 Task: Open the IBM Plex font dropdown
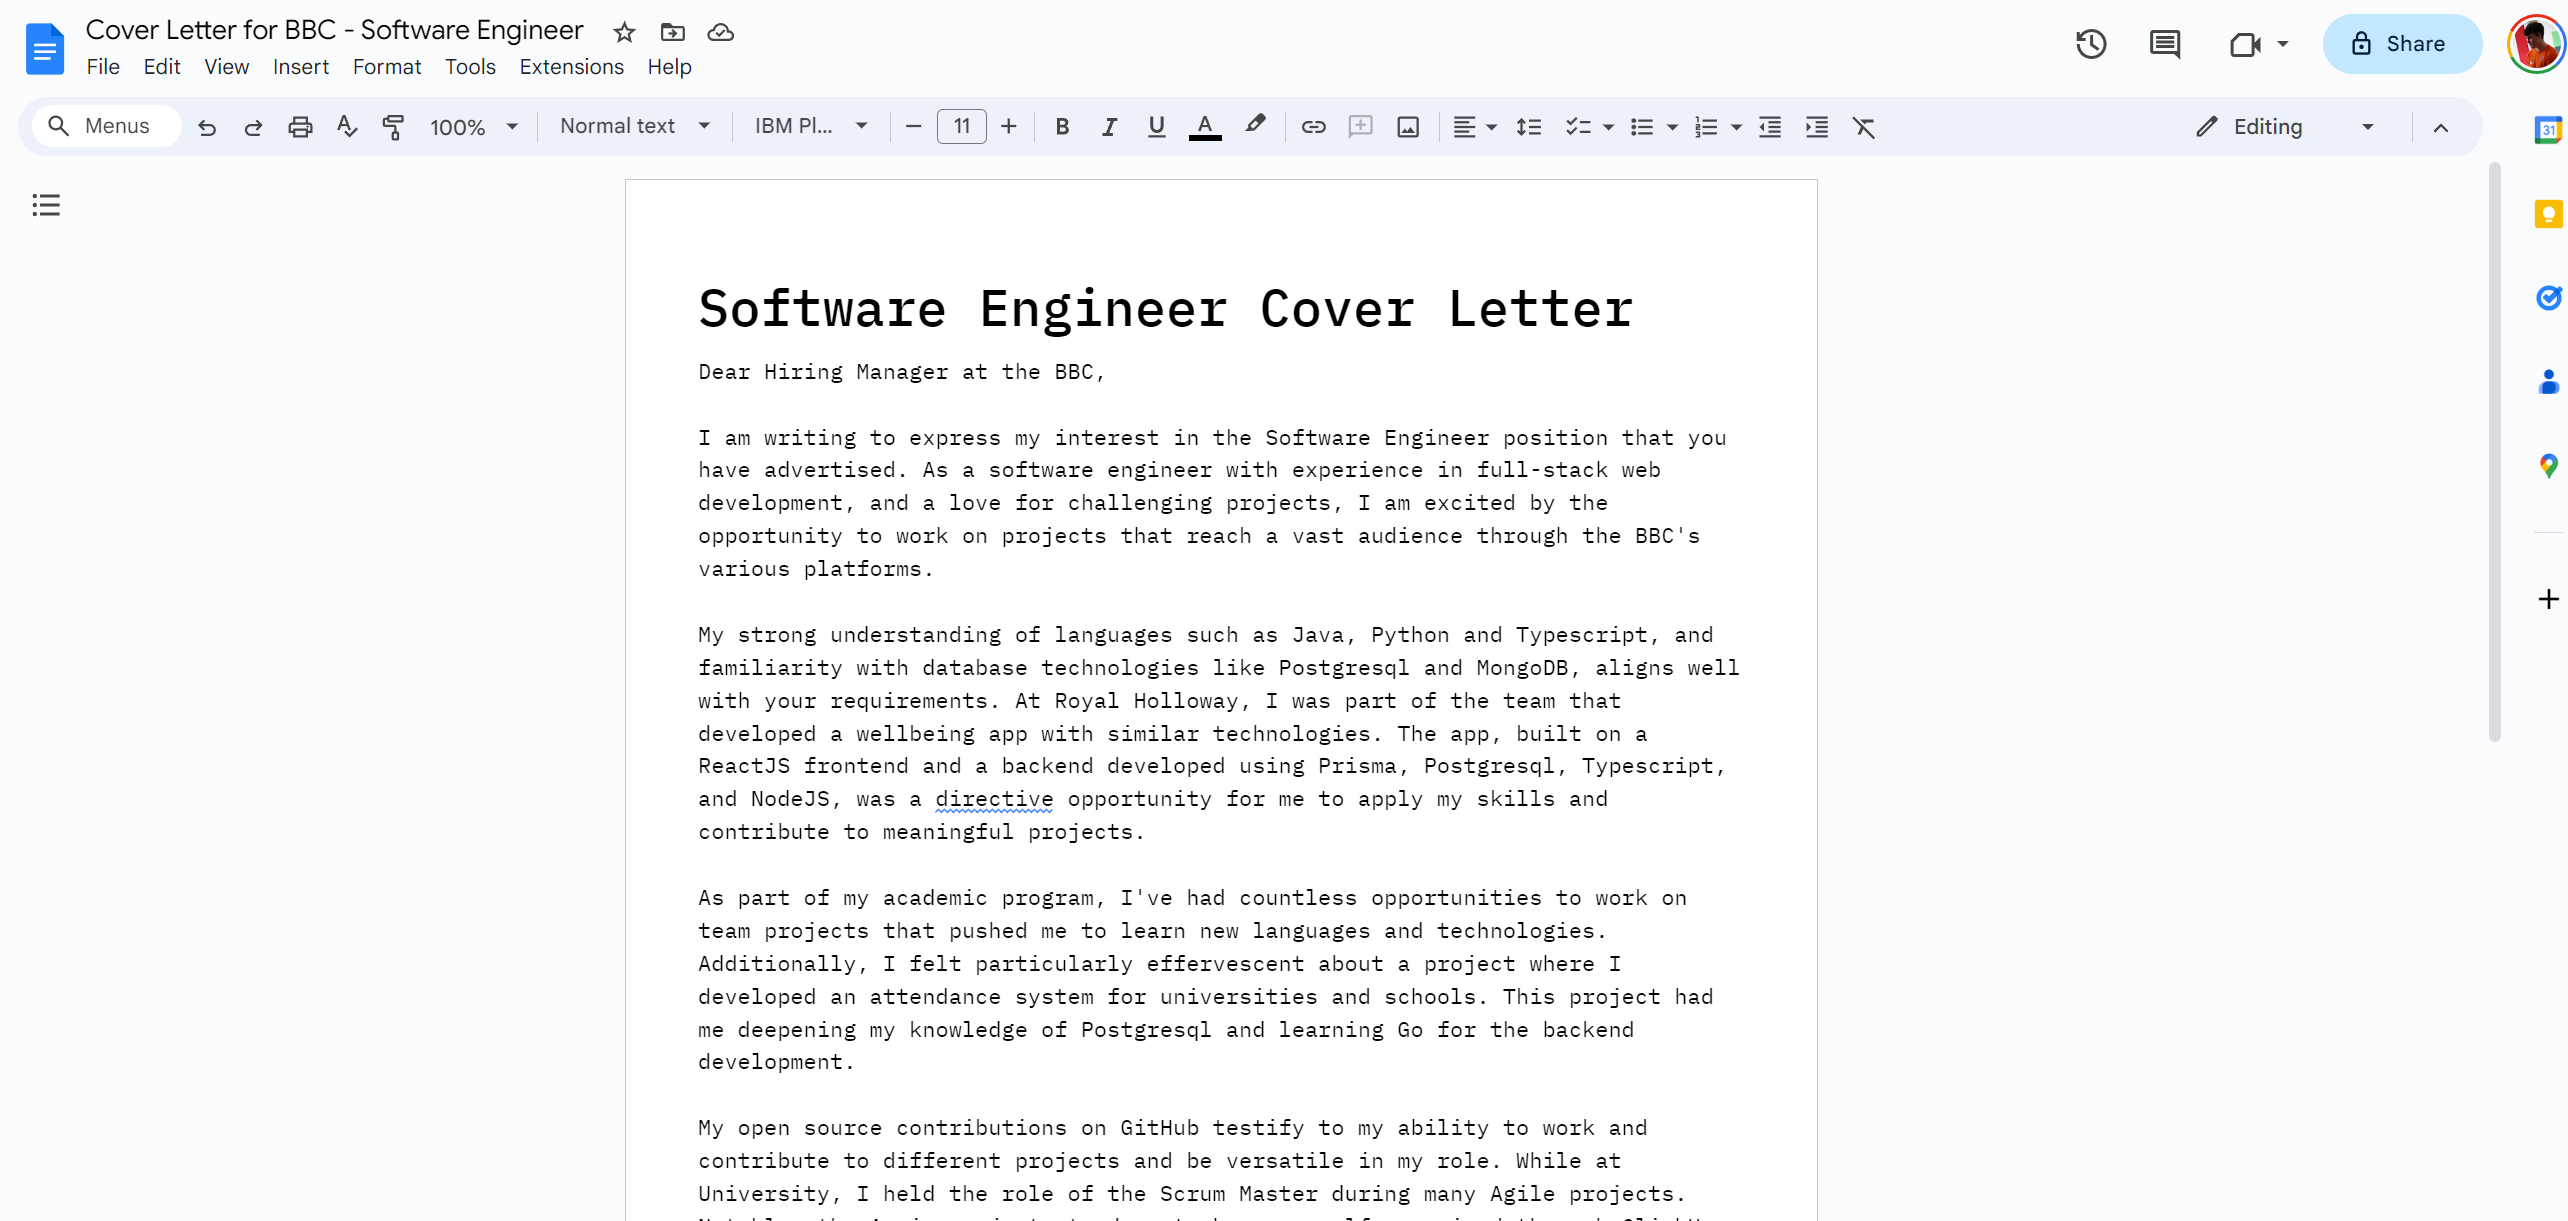tap(810, 126)
